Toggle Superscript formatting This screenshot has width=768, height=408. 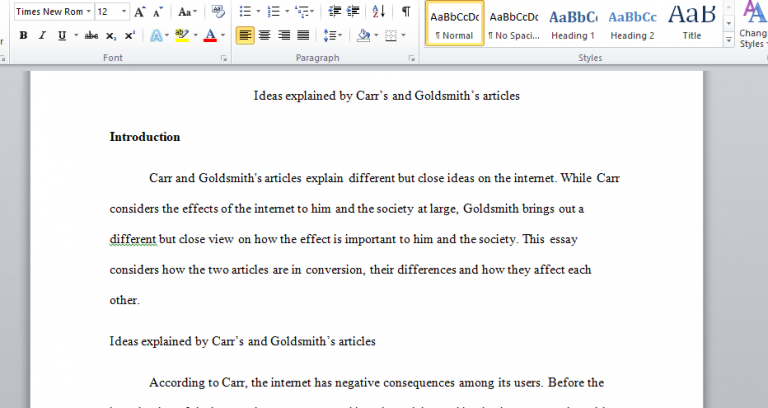[130, 36]
